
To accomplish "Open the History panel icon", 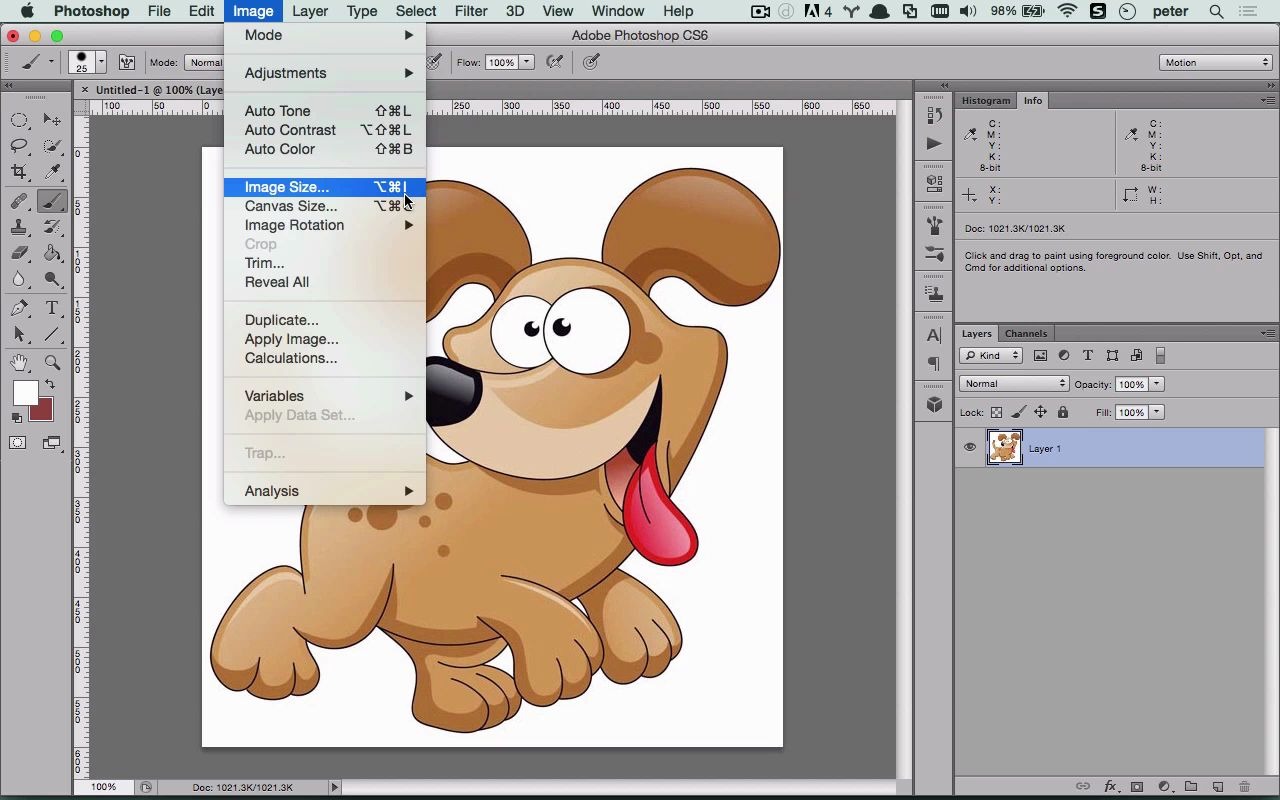I will (935, 115).
